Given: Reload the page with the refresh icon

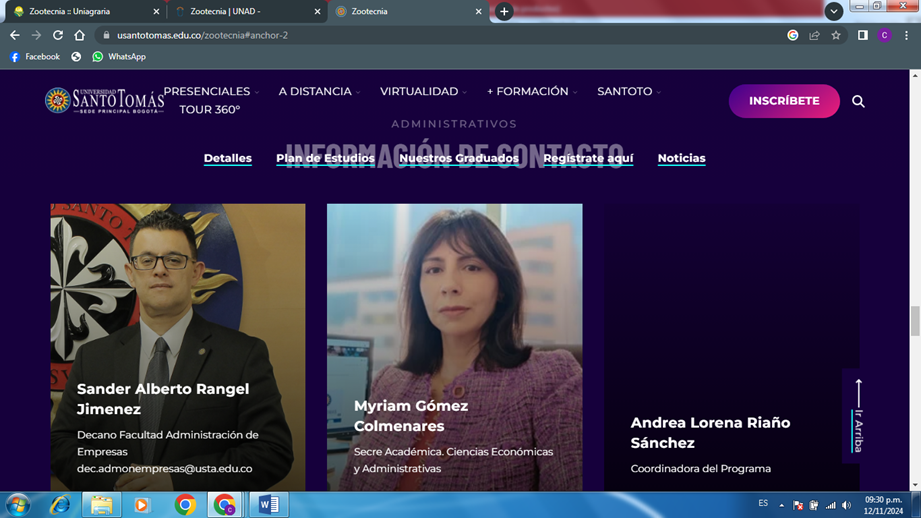Looking at the screenshot, I should [58, 35].
